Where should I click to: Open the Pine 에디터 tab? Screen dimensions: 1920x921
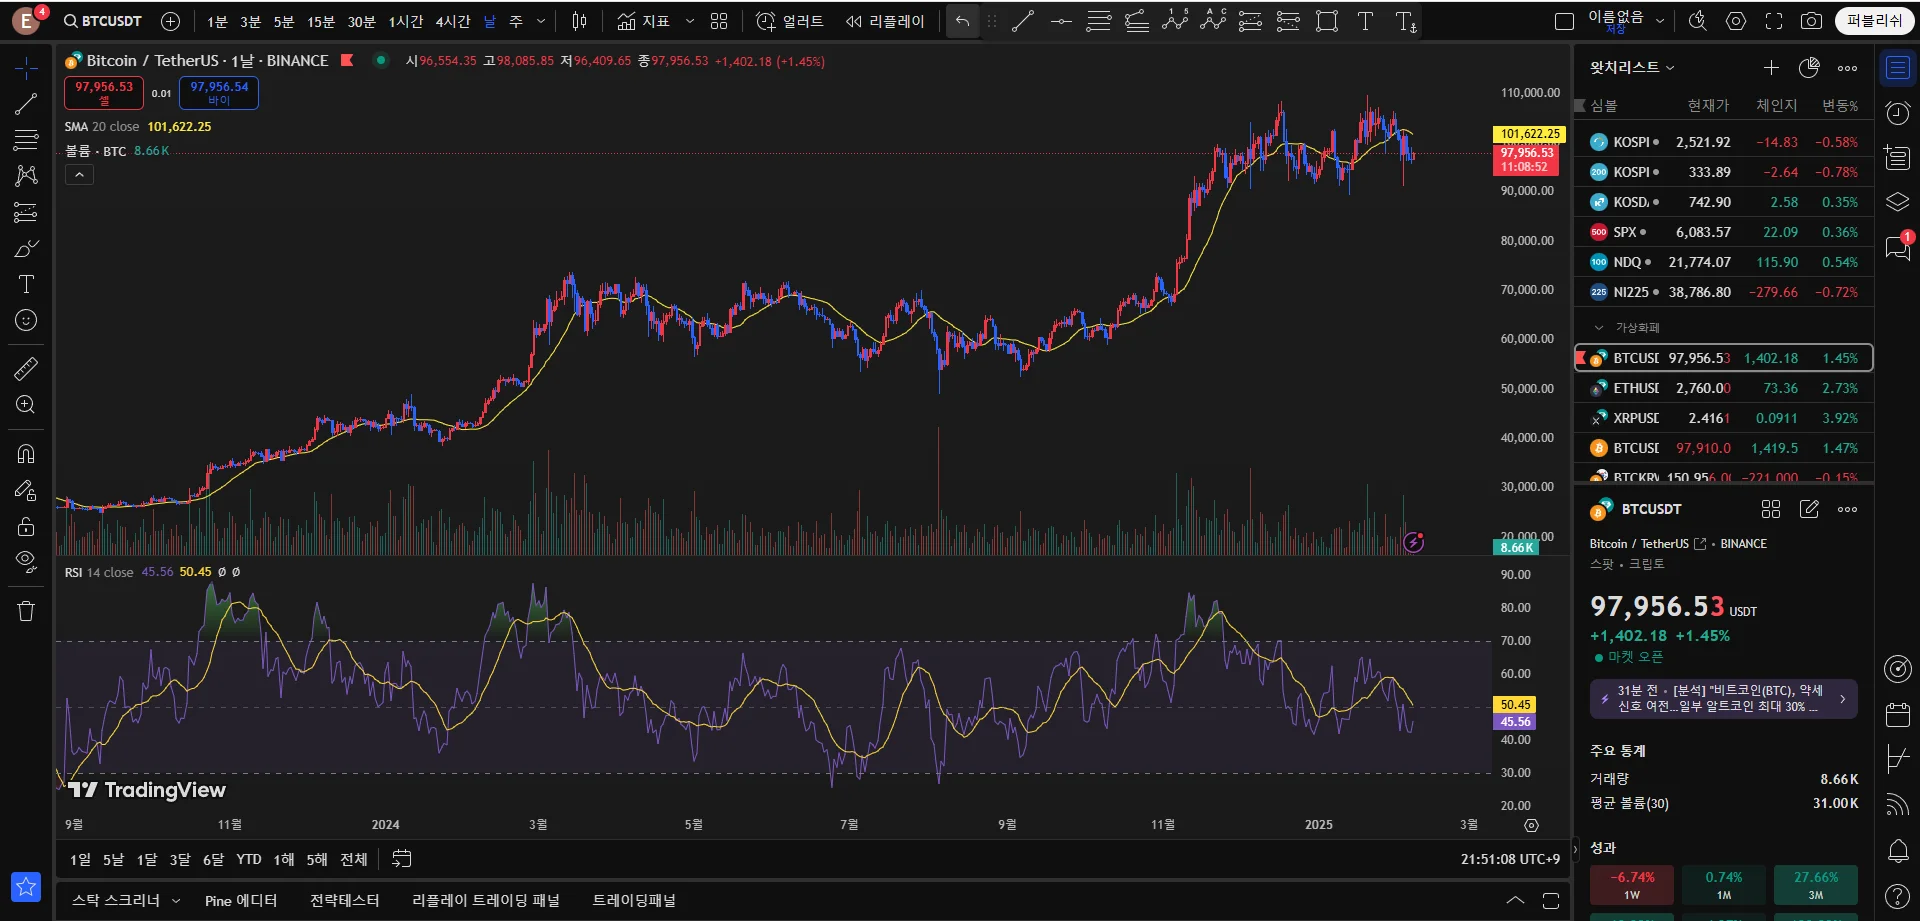click(x=240, y=900)
